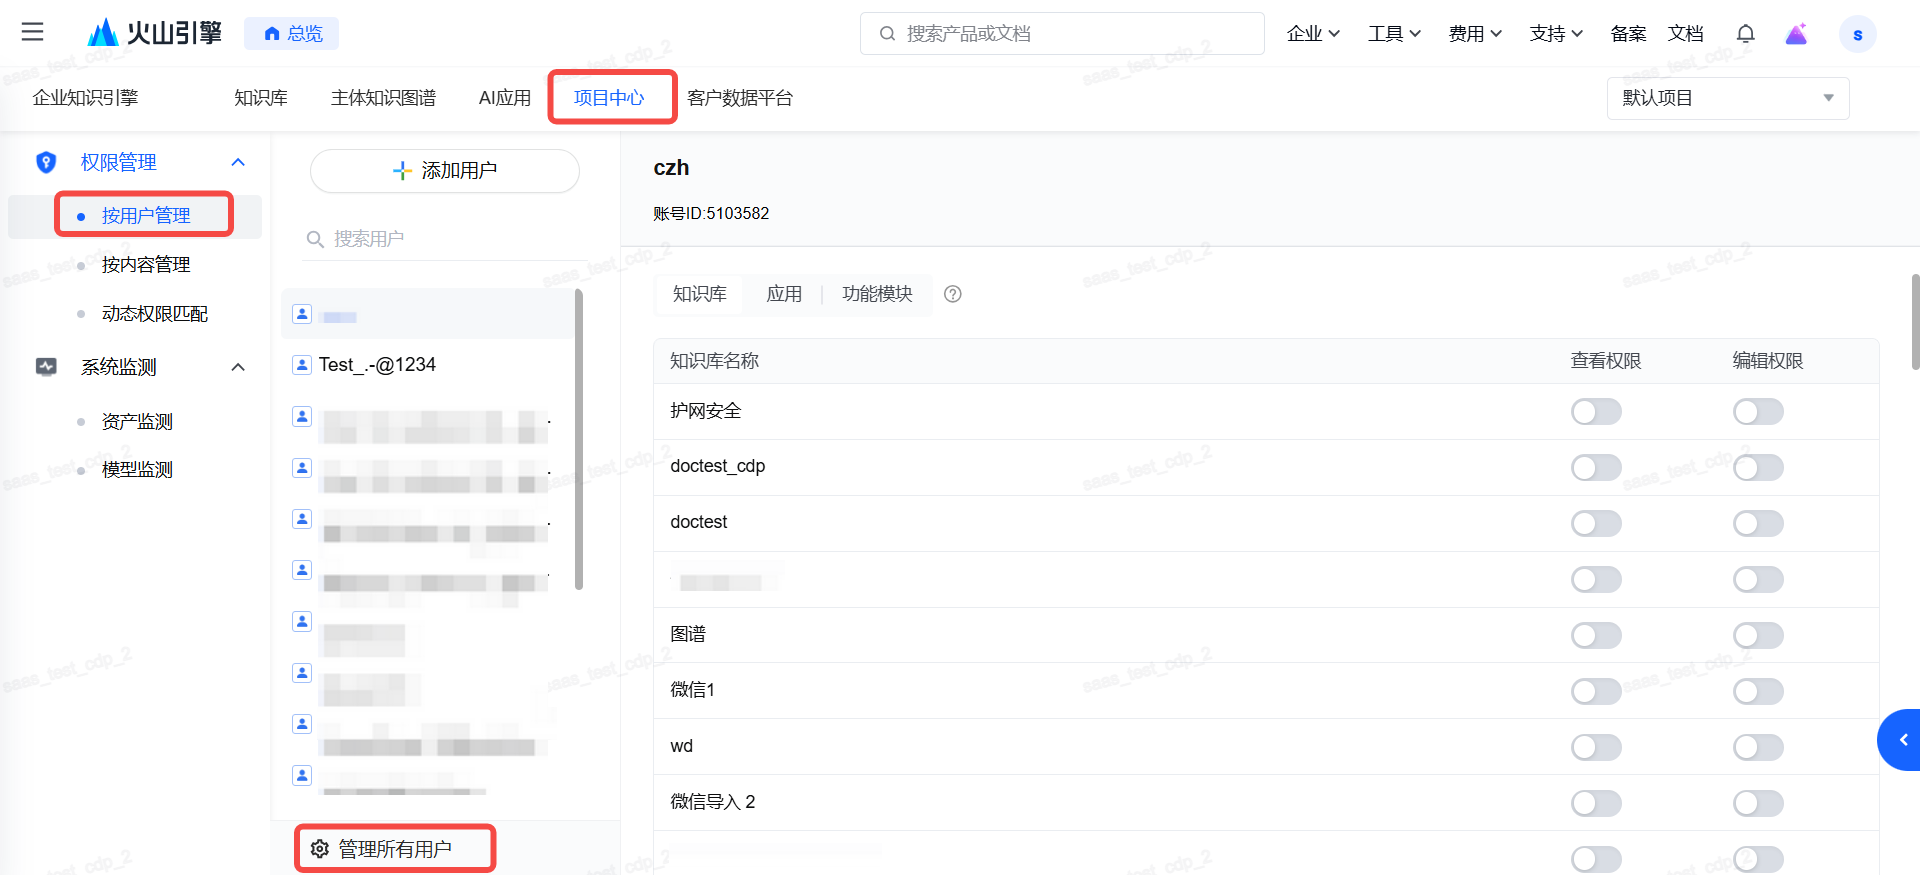Toggle 编辑权限 for 护网安全

1758,412
